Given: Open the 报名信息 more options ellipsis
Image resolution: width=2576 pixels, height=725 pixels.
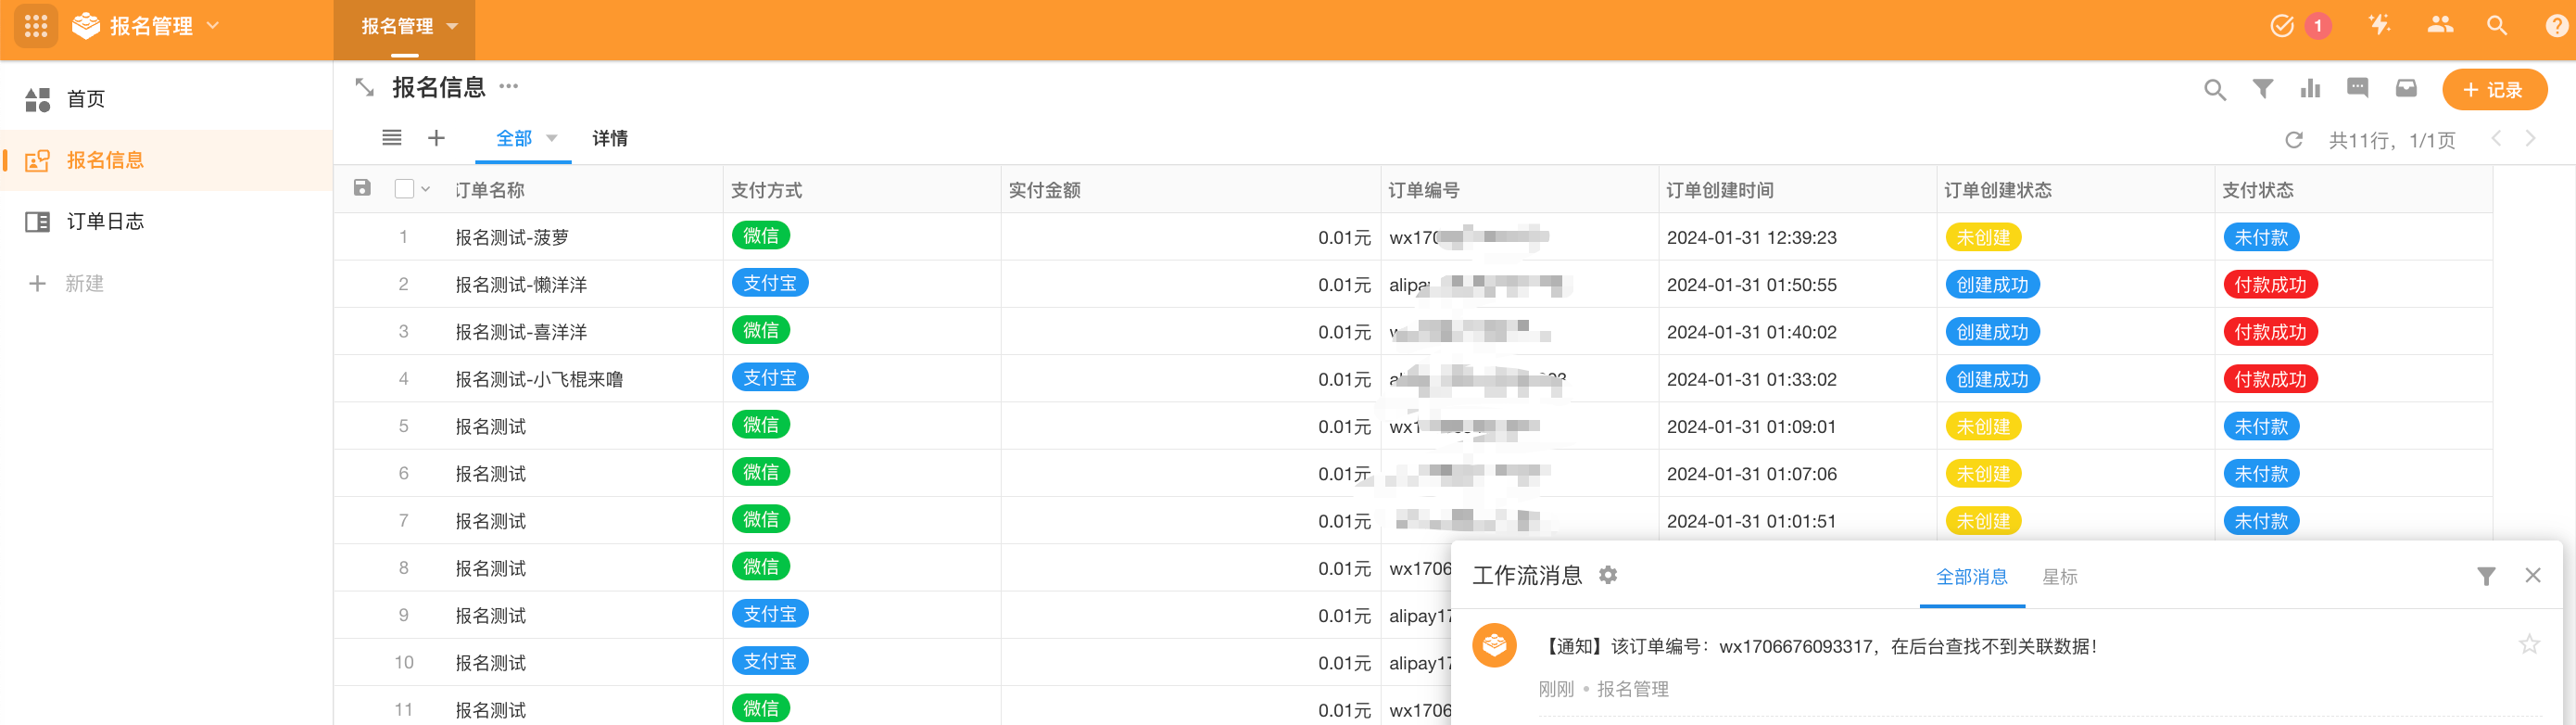Looking at the screenshot, I should point(509,87).
